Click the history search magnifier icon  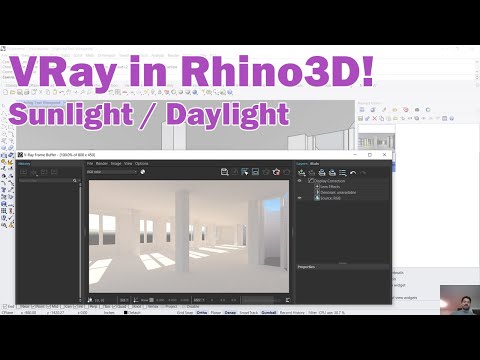tap(75, 180)
